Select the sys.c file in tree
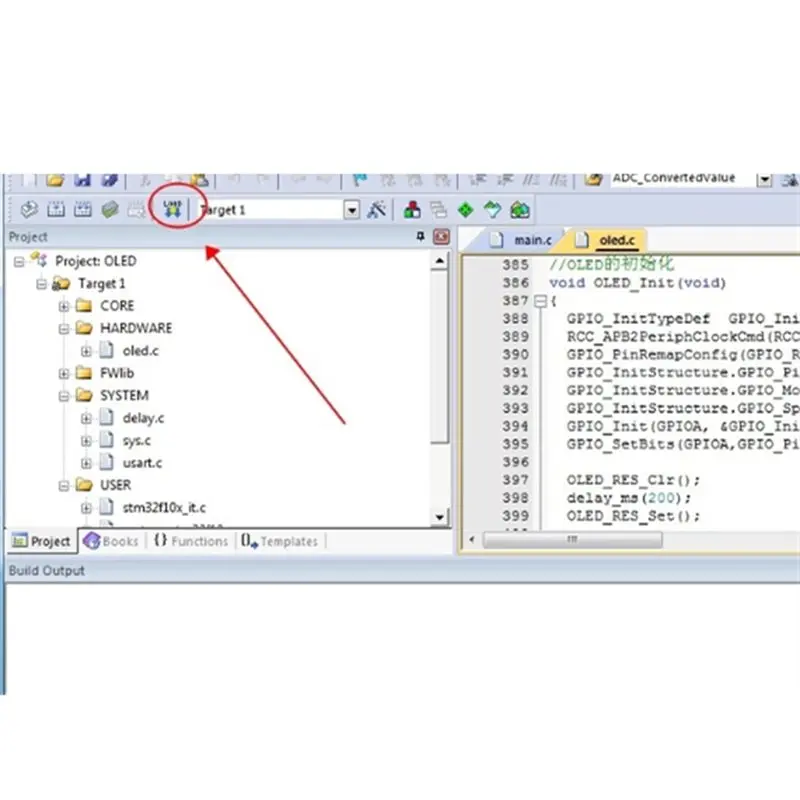 pyautogui.click(x=136, y=441)
